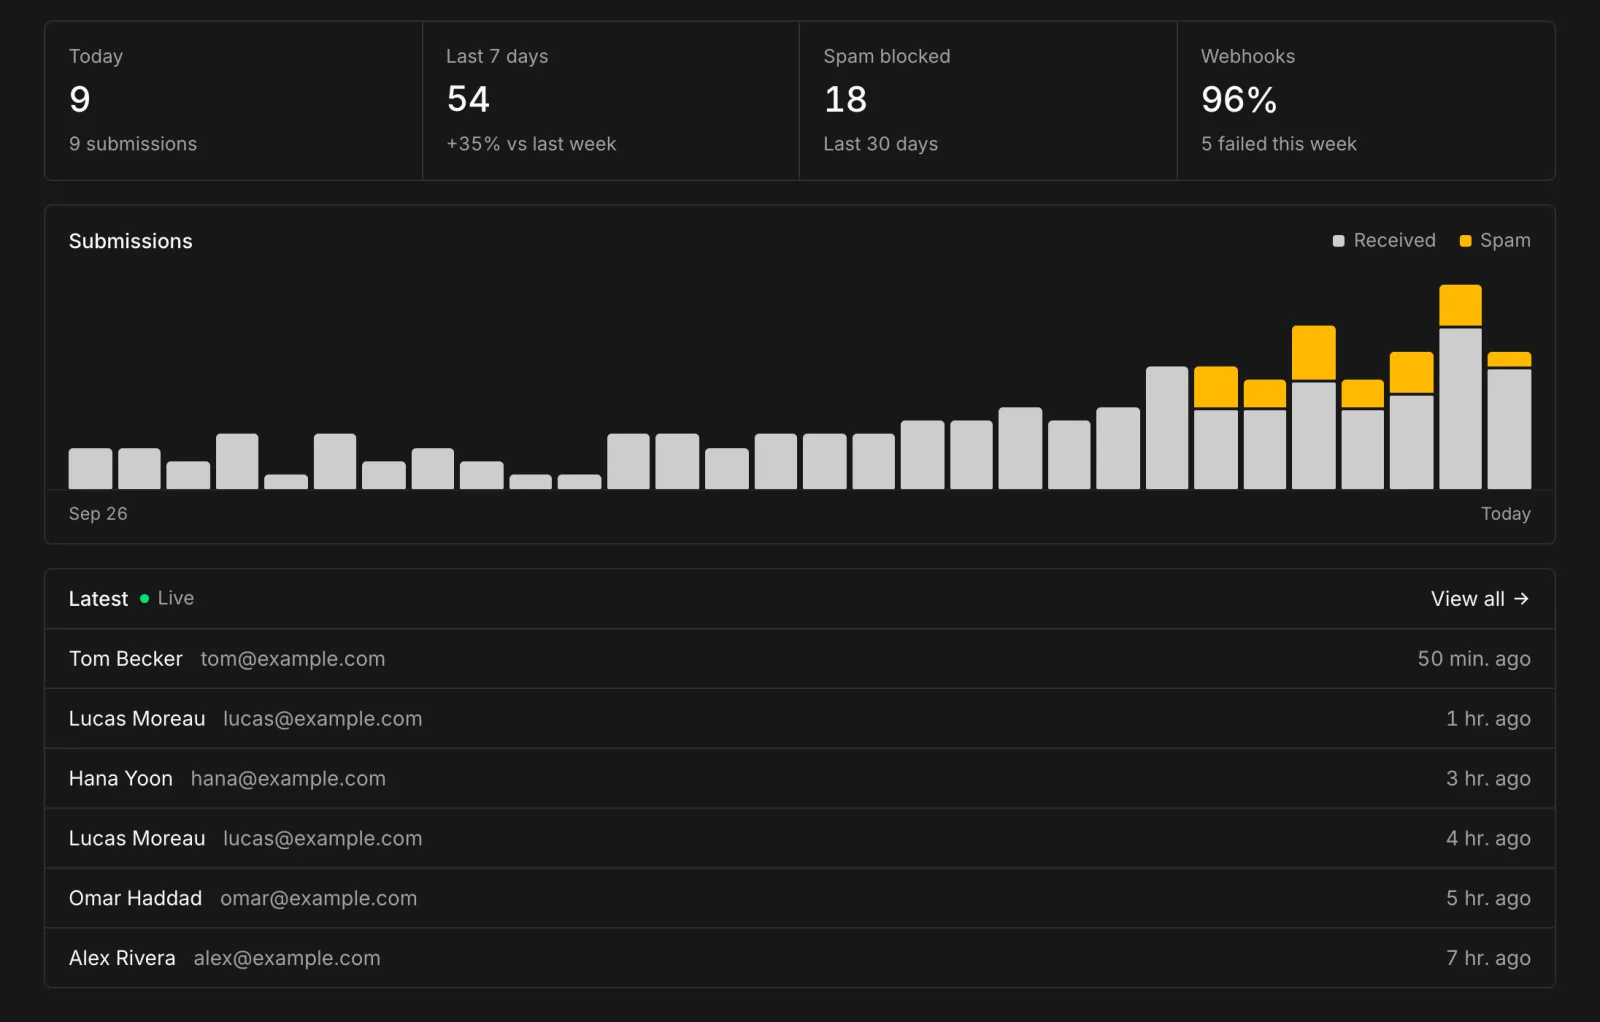Click the Sep 26 axis label

pyautogui.click(x=98, y=514)
